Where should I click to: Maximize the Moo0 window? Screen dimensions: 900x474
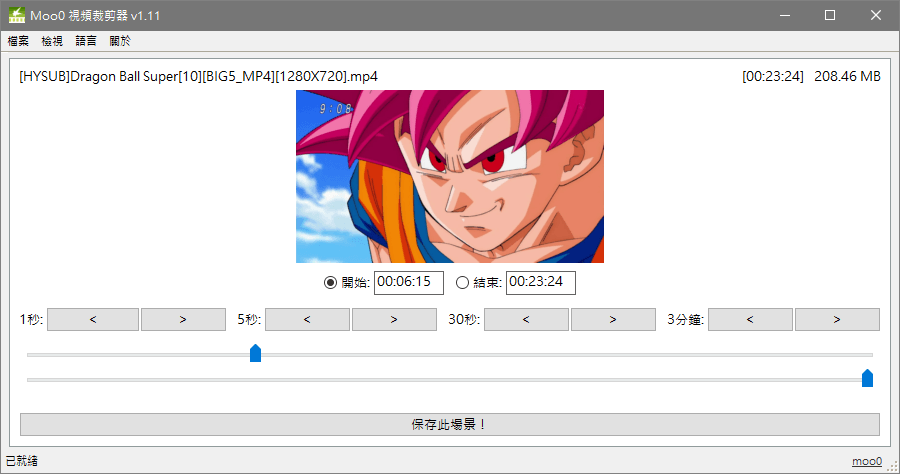pos(830,15)
